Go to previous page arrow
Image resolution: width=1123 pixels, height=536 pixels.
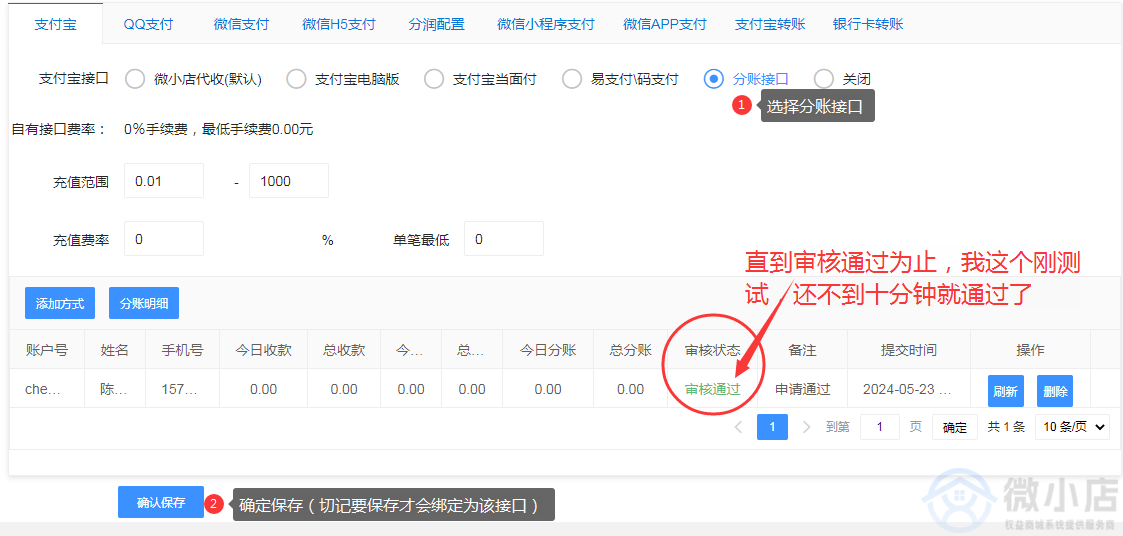738,427
